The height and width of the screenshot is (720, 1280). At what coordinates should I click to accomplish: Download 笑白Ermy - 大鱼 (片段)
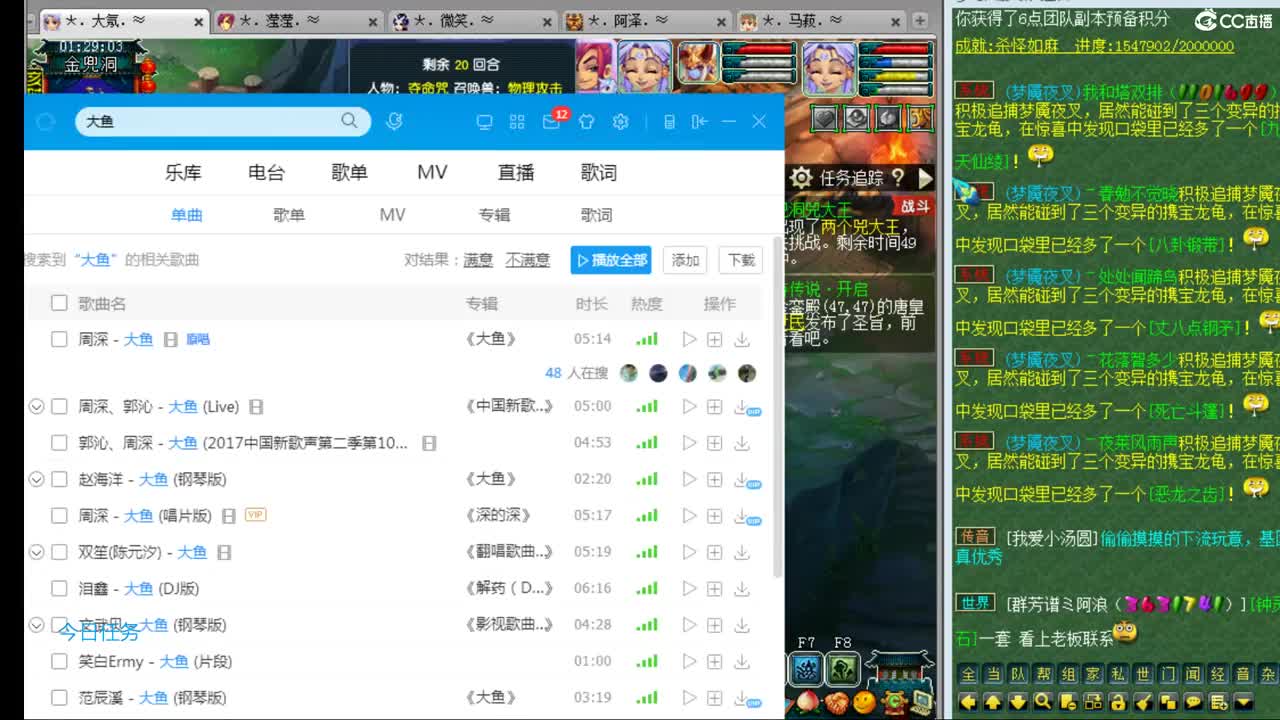point(742,662)
